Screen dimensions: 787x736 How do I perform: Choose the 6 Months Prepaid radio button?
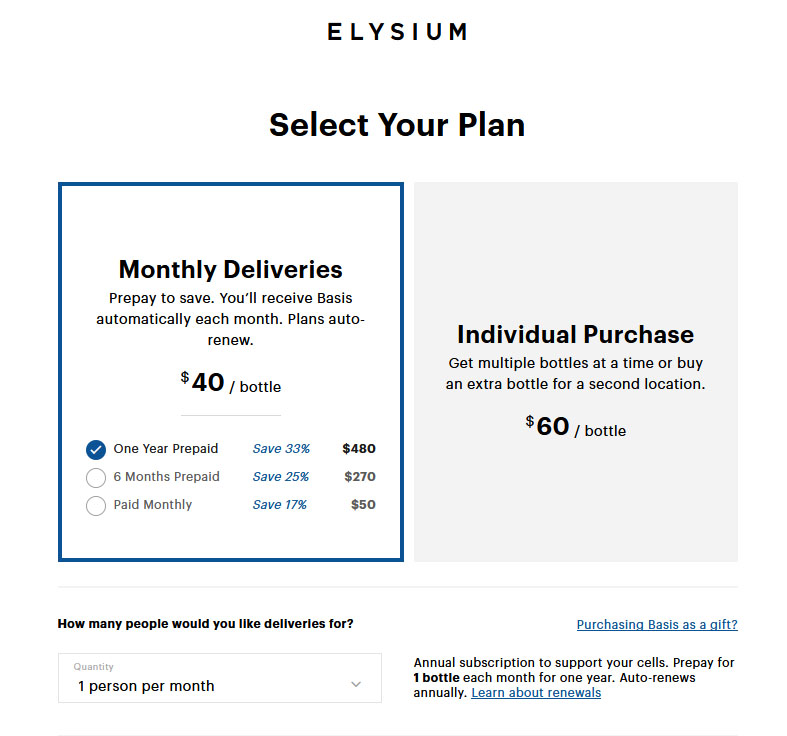pyautogui.click(x=96, y=478)
